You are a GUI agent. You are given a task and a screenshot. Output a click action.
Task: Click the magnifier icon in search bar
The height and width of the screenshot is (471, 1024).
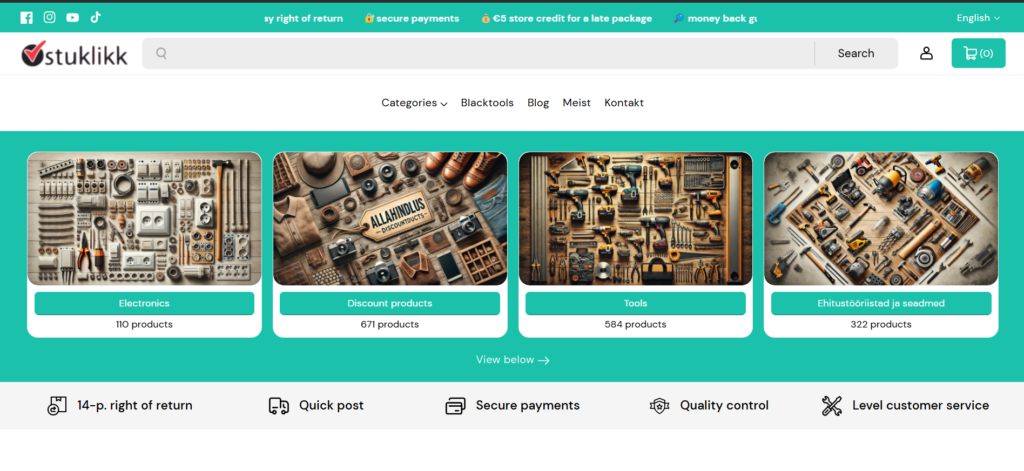161,54
